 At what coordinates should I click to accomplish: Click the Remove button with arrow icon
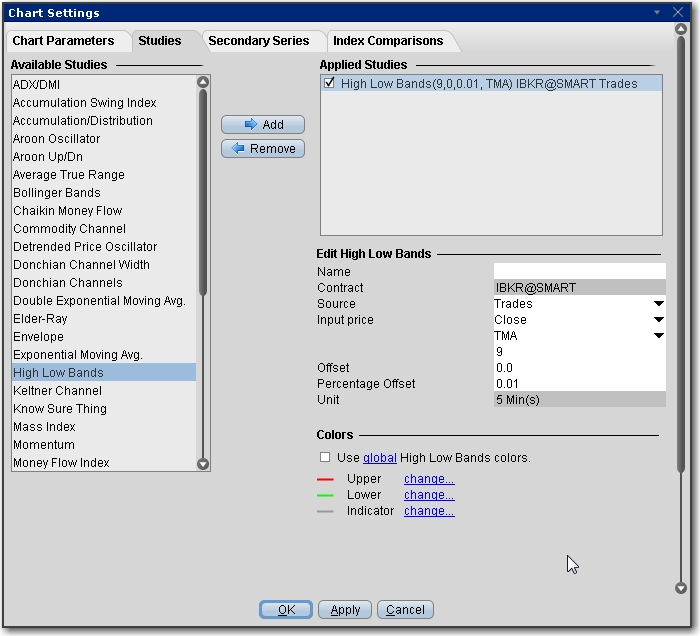263,149
